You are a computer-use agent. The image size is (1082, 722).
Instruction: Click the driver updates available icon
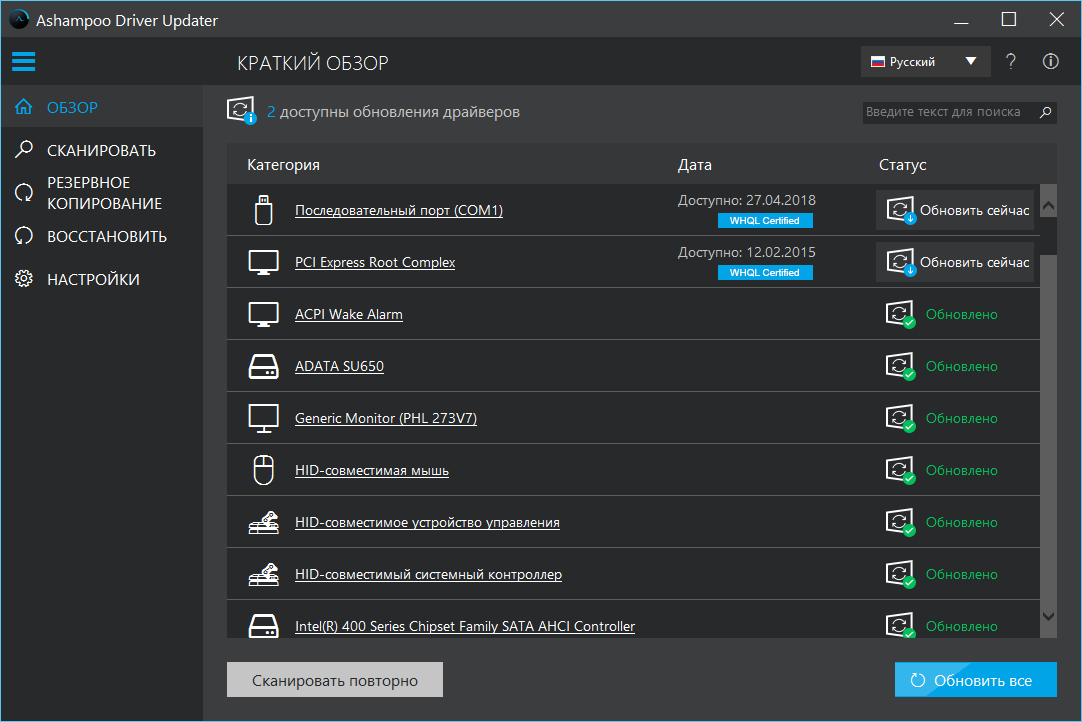point(241,112)
